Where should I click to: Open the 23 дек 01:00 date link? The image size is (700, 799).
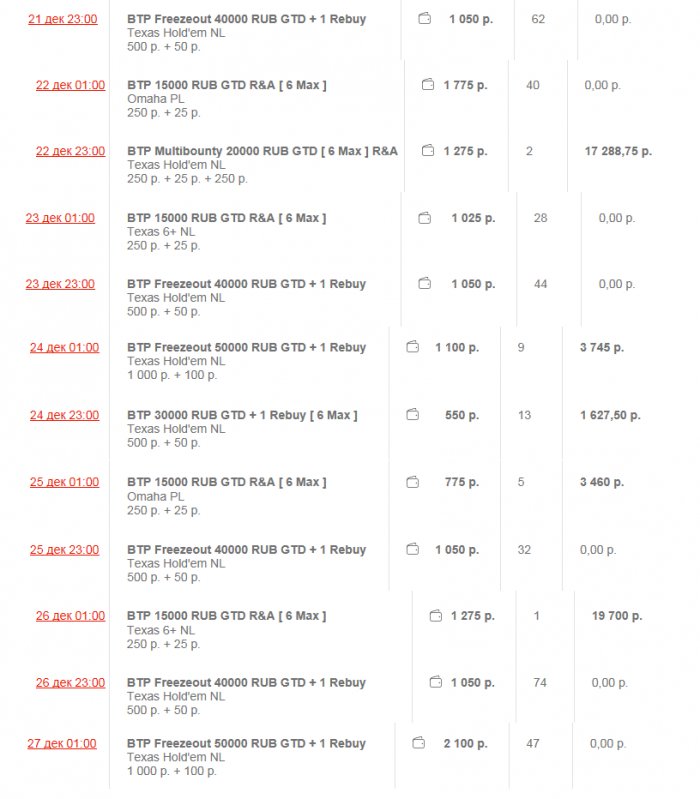pyautogui.click(x=60, y=218)
